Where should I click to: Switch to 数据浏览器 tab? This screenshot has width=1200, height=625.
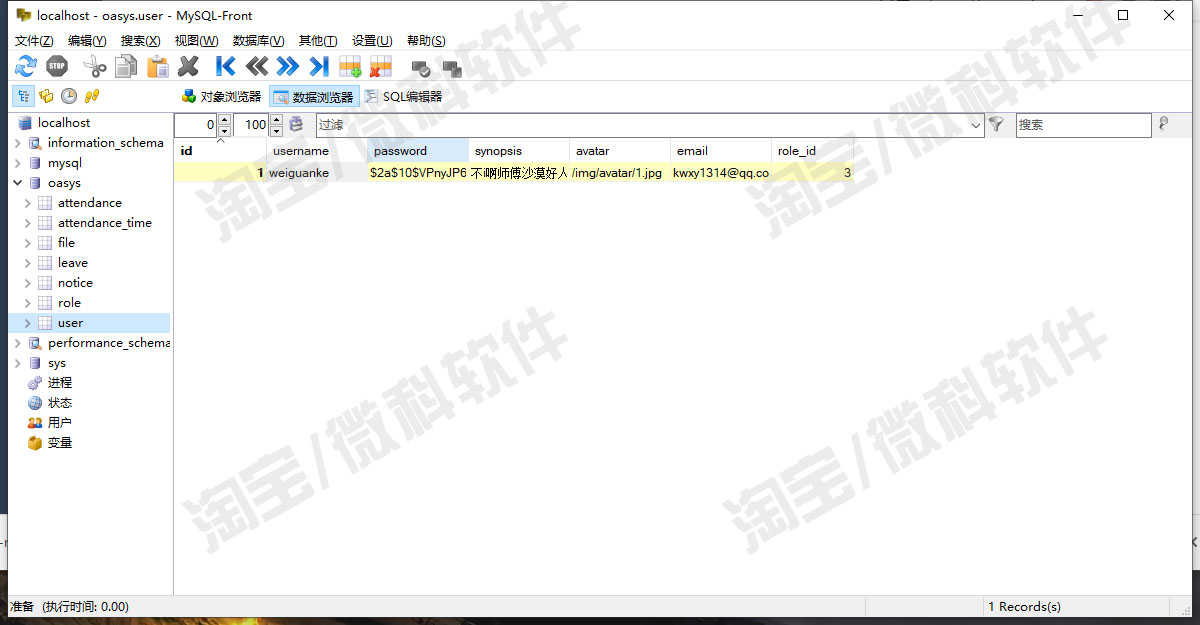pyautogui.click(x=314, y=97)
